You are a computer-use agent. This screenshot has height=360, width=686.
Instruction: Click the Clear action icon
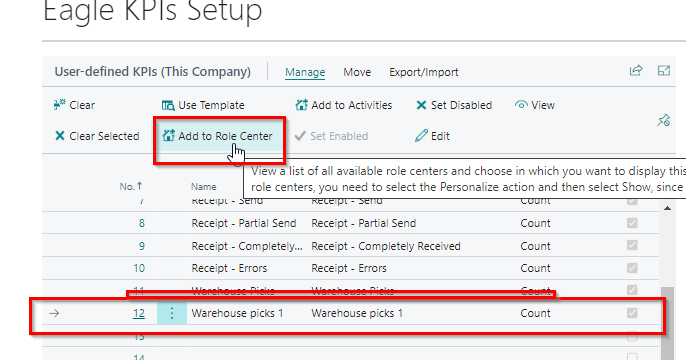coord(60,105)
